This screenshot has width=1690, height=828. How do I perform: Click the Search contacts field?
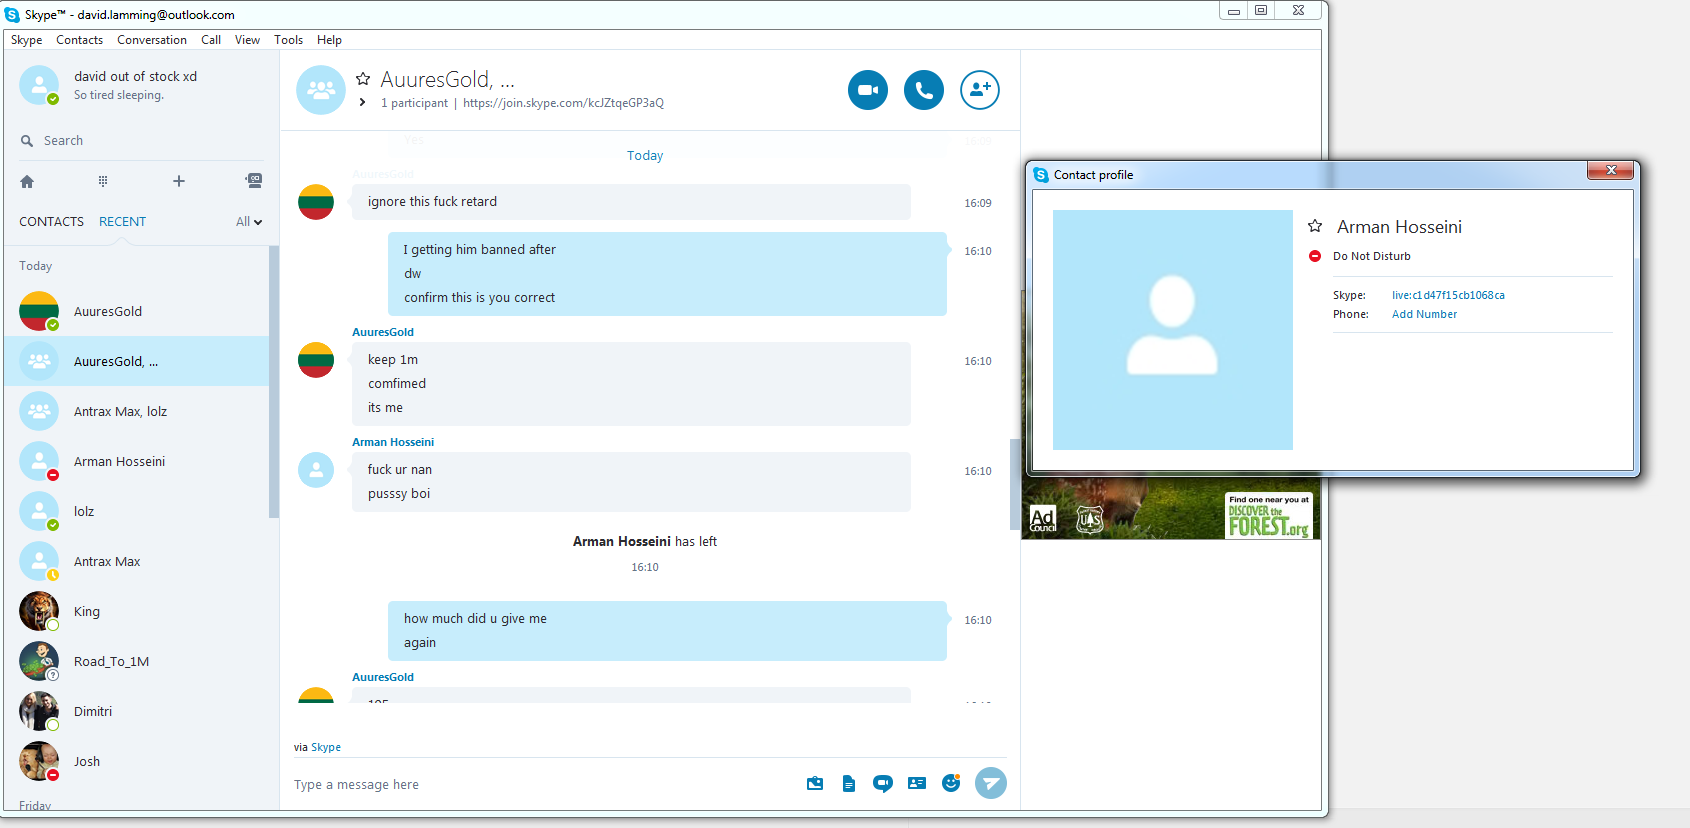[142, 141]
